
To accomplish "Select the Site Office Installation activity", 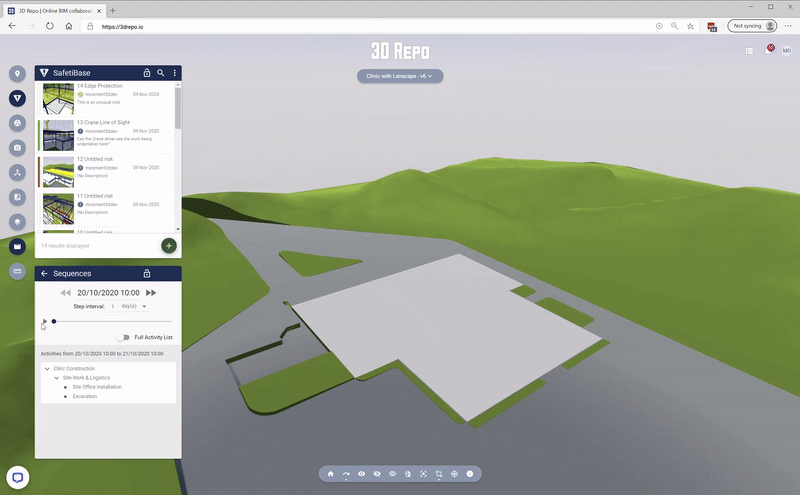I will point(97,387).
